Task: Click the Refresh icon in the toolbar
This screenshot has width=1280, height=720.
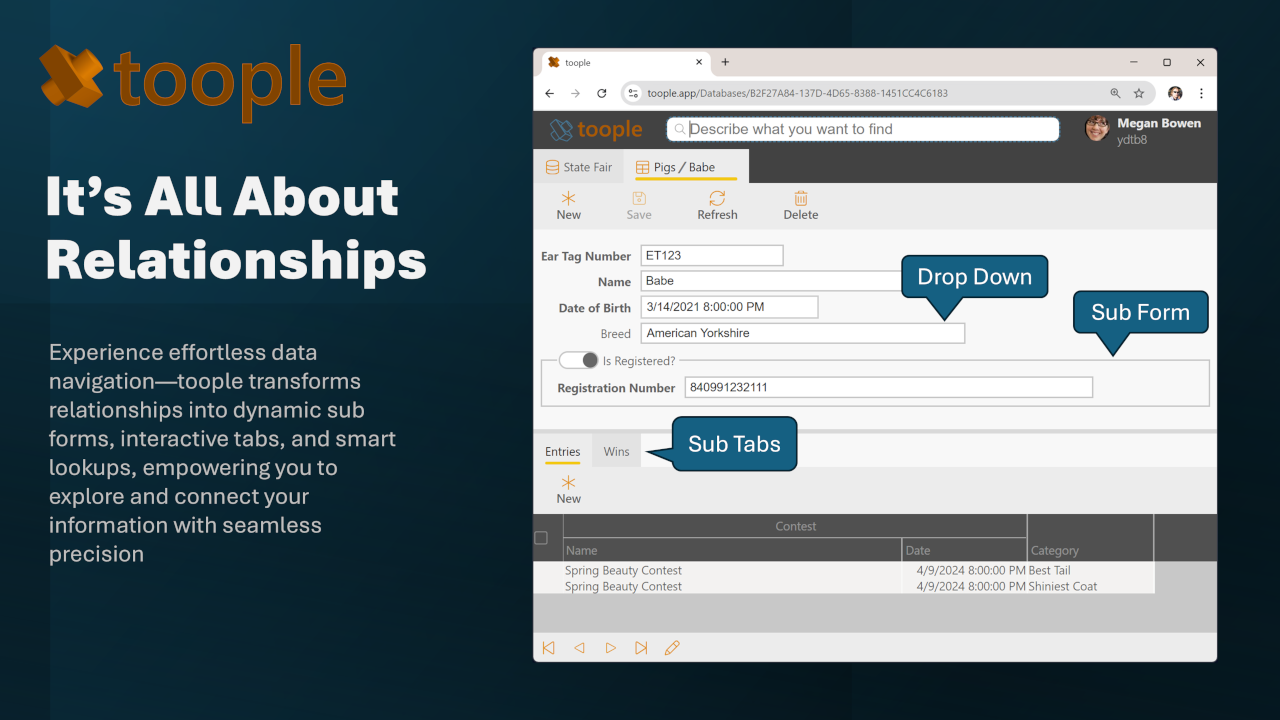Action: click(x=717, y=198)
